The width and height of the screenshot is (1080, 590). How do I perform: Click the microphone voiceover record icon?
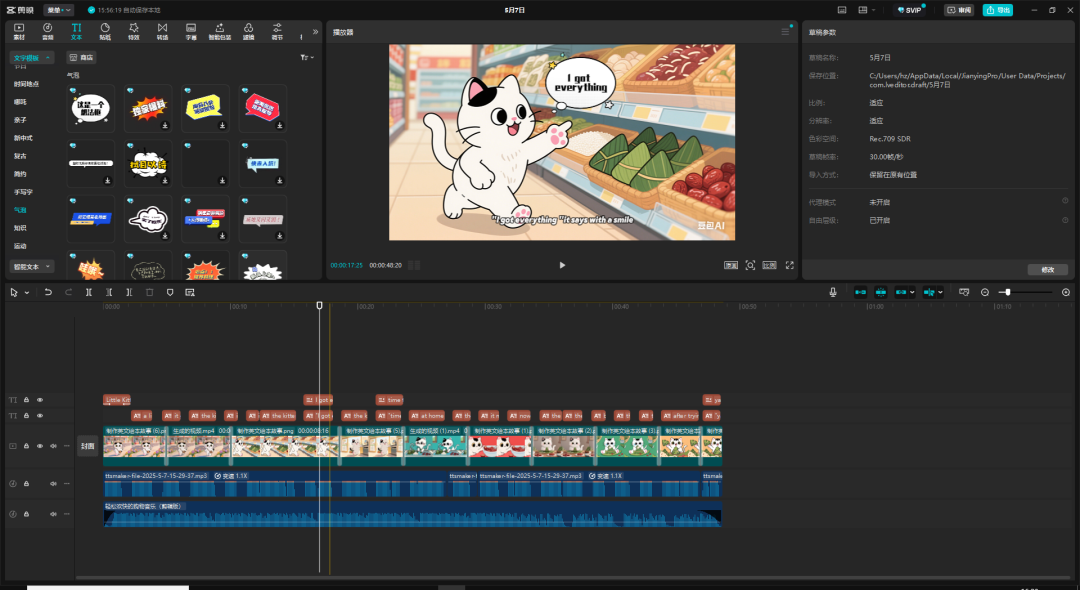[x=832, y=292]
